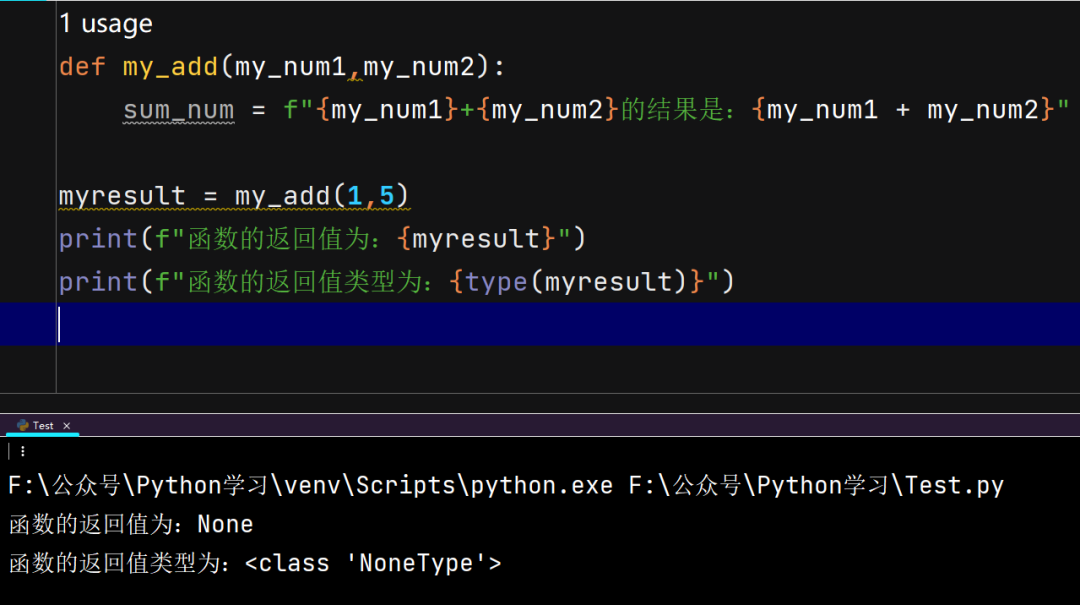Close the Test run tab
Screen dimensions: 1080x605
pos(66,425)
